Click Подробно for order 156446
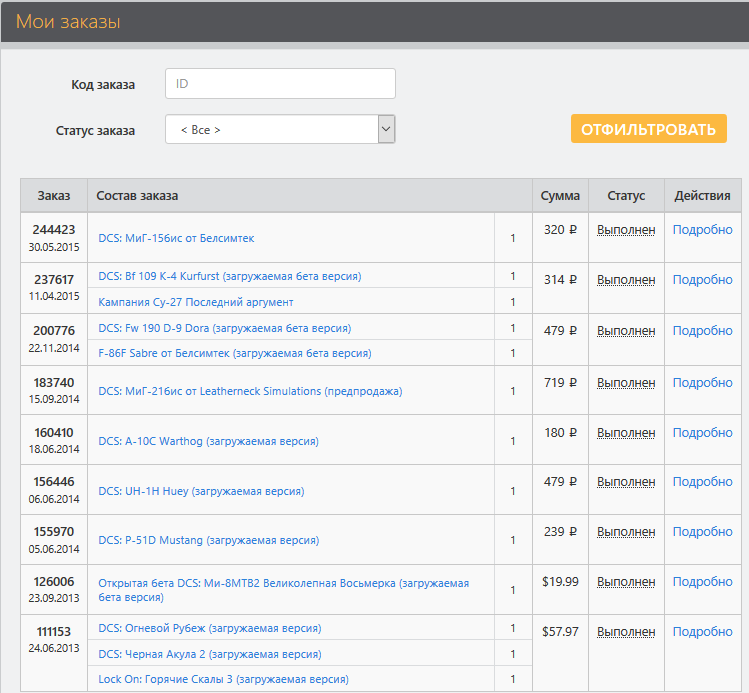Screen dimensions: 749x693 tap(703, 481)
